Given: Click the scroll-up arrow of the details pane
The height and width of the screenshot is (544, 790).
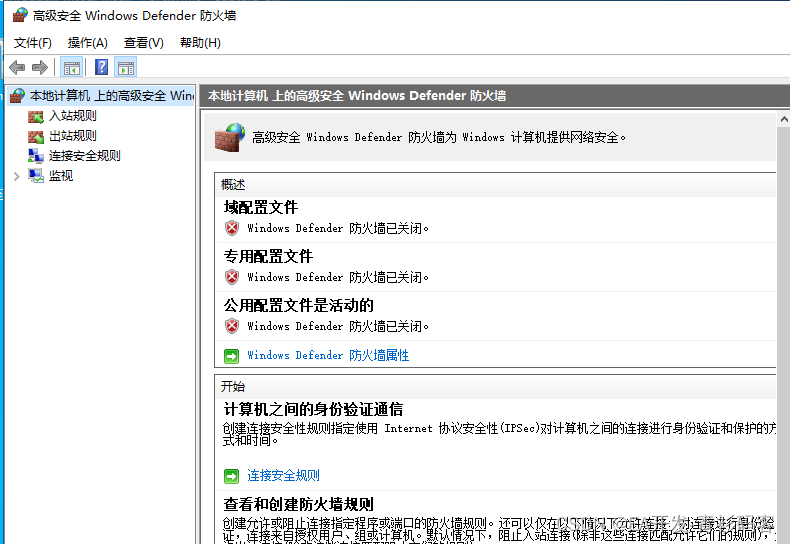Looking at the screenshot, I should point(783,119).
